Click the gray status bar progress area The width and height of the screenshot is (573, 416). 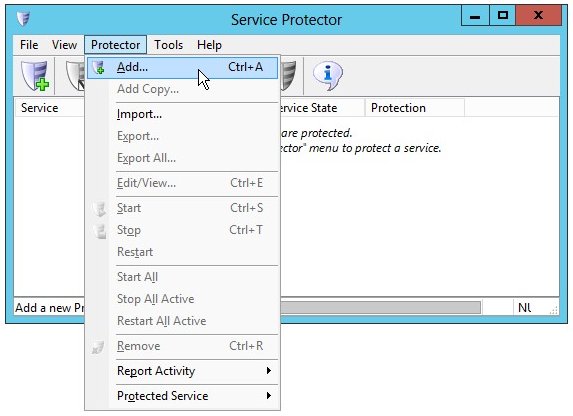coord(380,308)
